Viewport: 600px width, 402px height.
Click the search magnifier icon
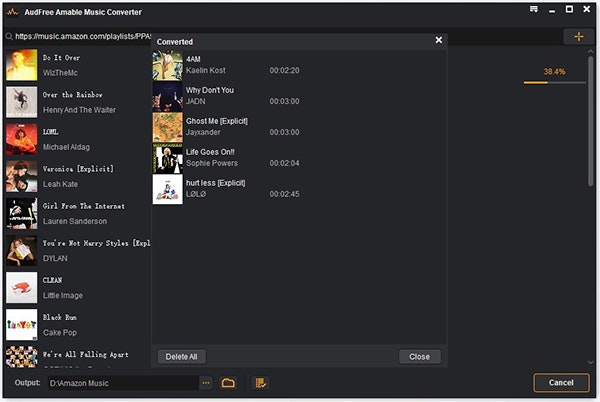9,36
